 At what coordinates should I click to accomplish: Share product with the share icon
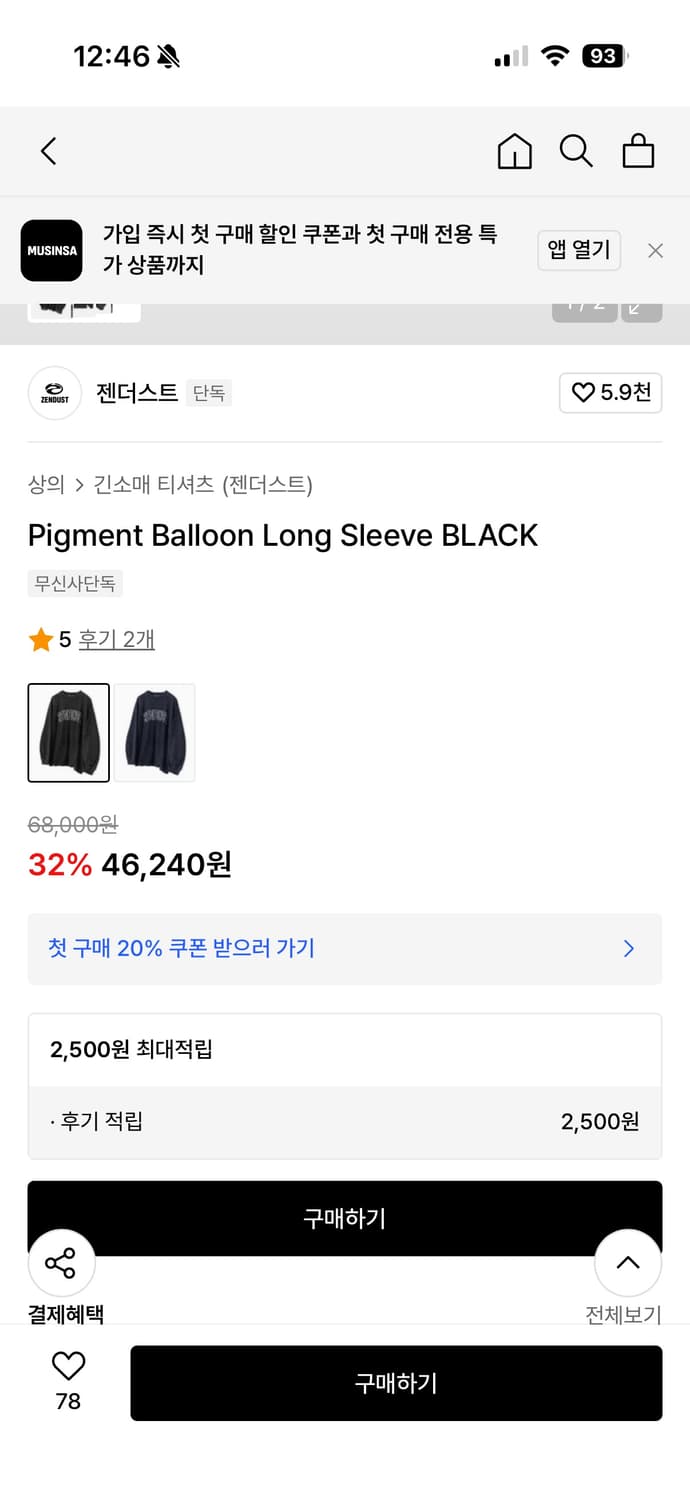[61, 1263]
